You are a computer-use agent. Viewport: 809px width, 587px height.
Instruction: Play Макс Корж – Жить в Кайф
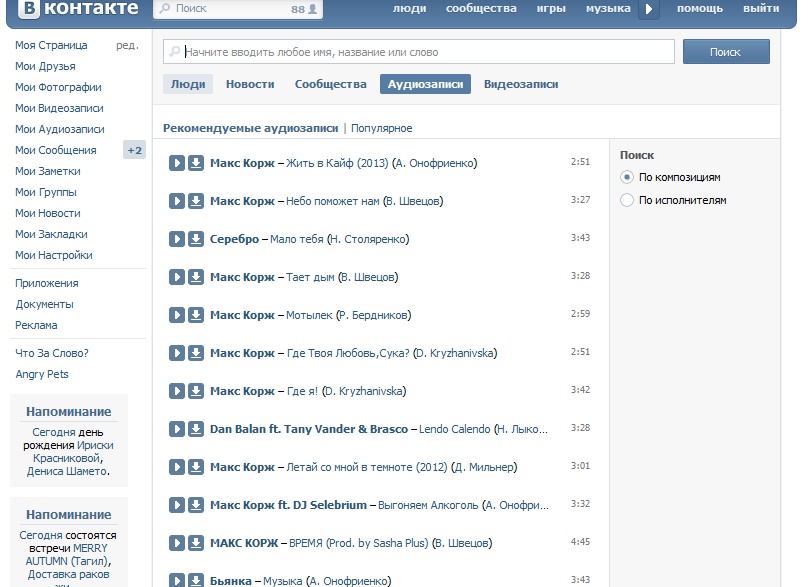[176, 163]
